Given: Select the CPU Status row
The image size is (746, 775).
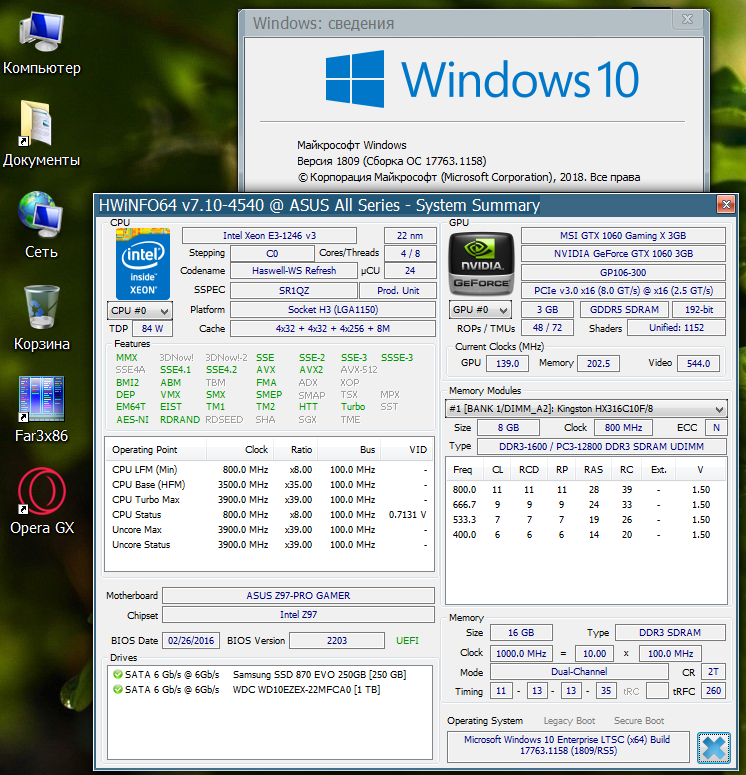Looking at the screenshot, I should [x=269, y=515].
